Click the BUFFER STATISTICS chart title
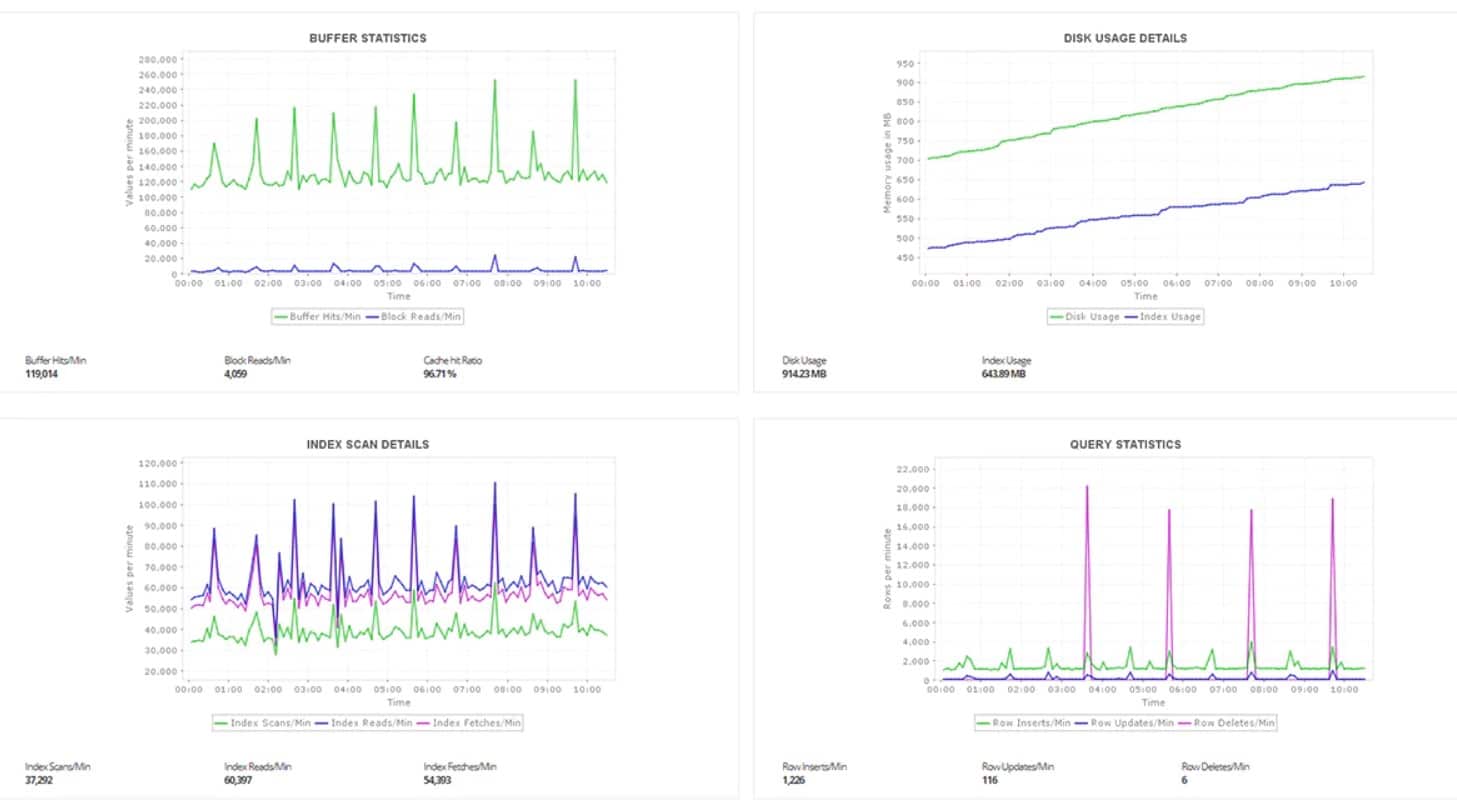This screenshot has height=805, width=1457. pyautogui.click(x=369, y=38)
